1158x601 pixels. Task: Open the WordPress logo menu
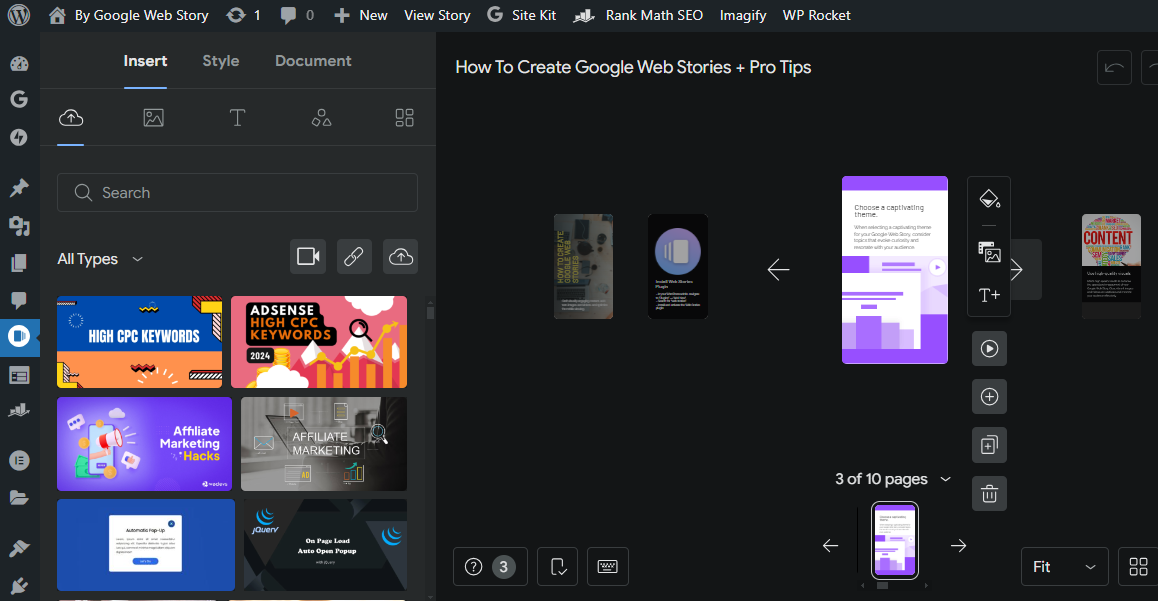pos(18,15)
